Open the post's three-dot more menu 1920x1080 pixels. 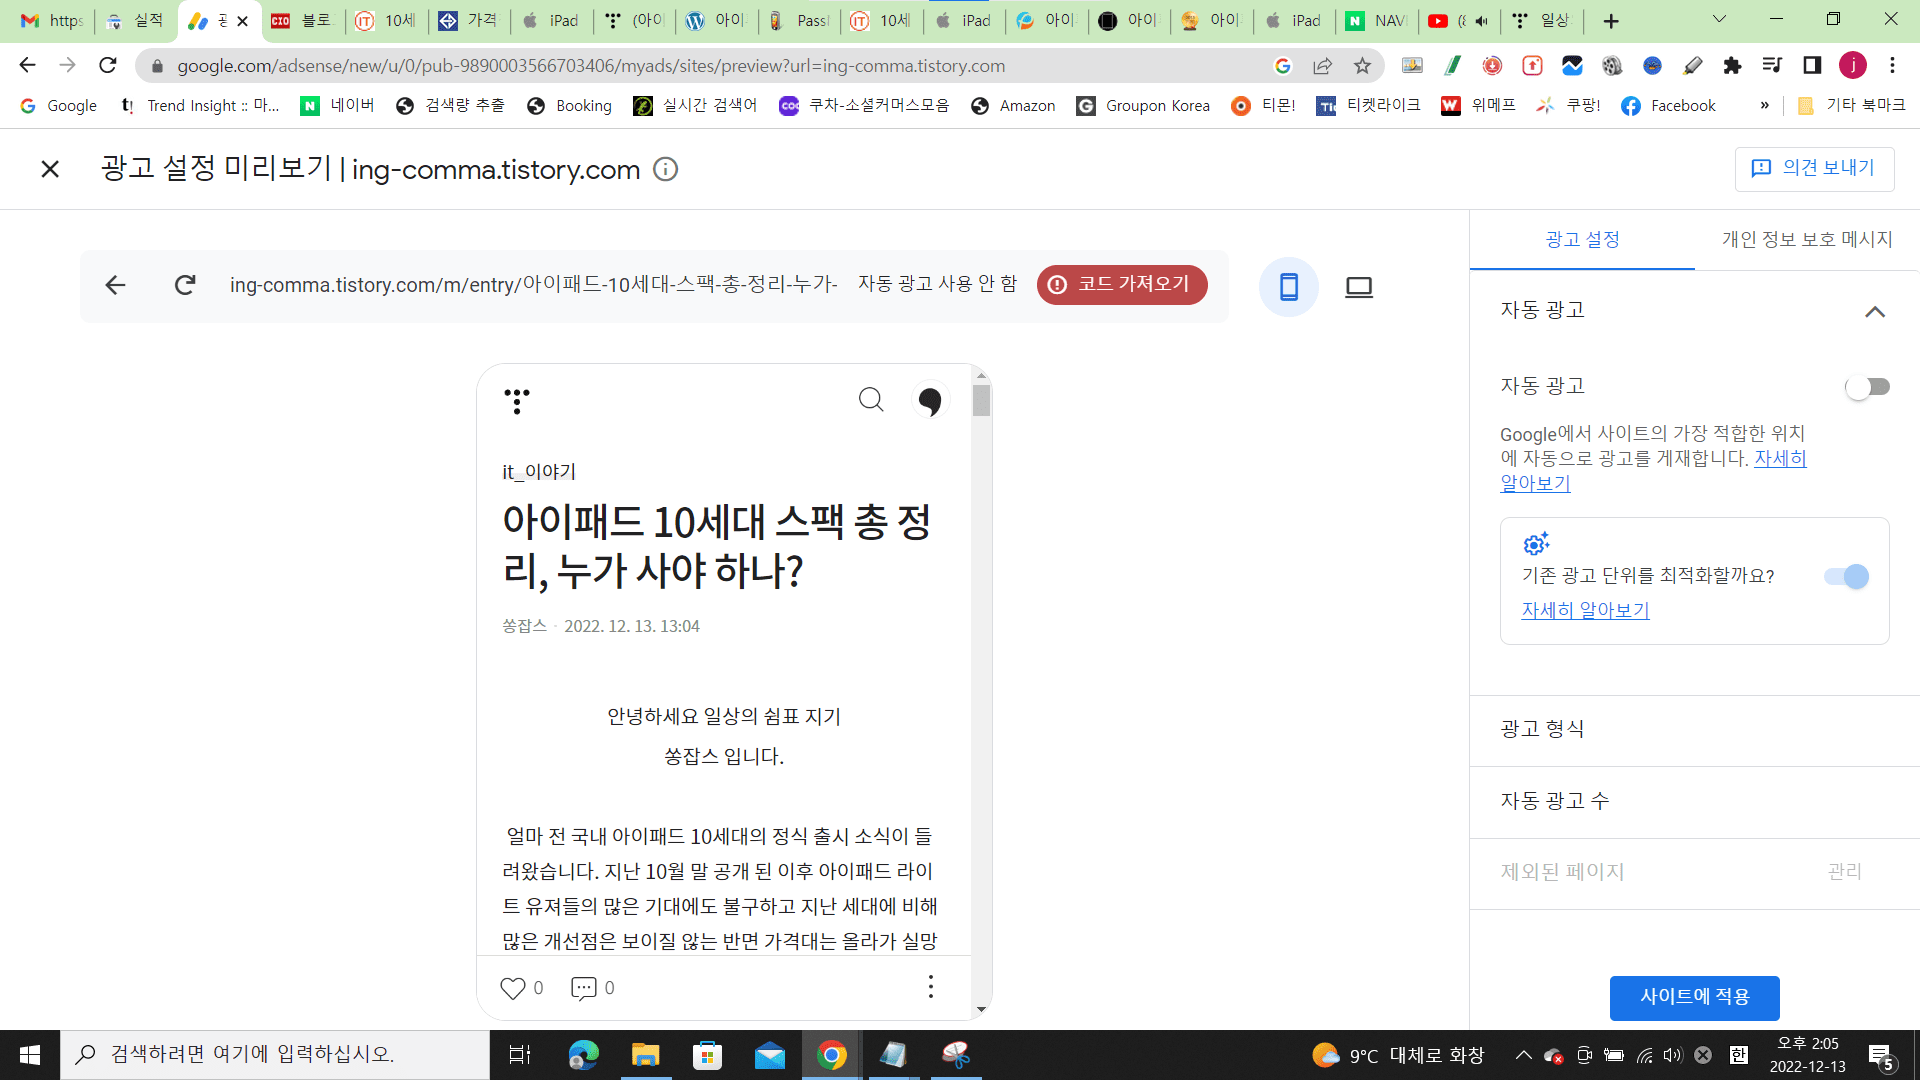(x=931, y=987)
